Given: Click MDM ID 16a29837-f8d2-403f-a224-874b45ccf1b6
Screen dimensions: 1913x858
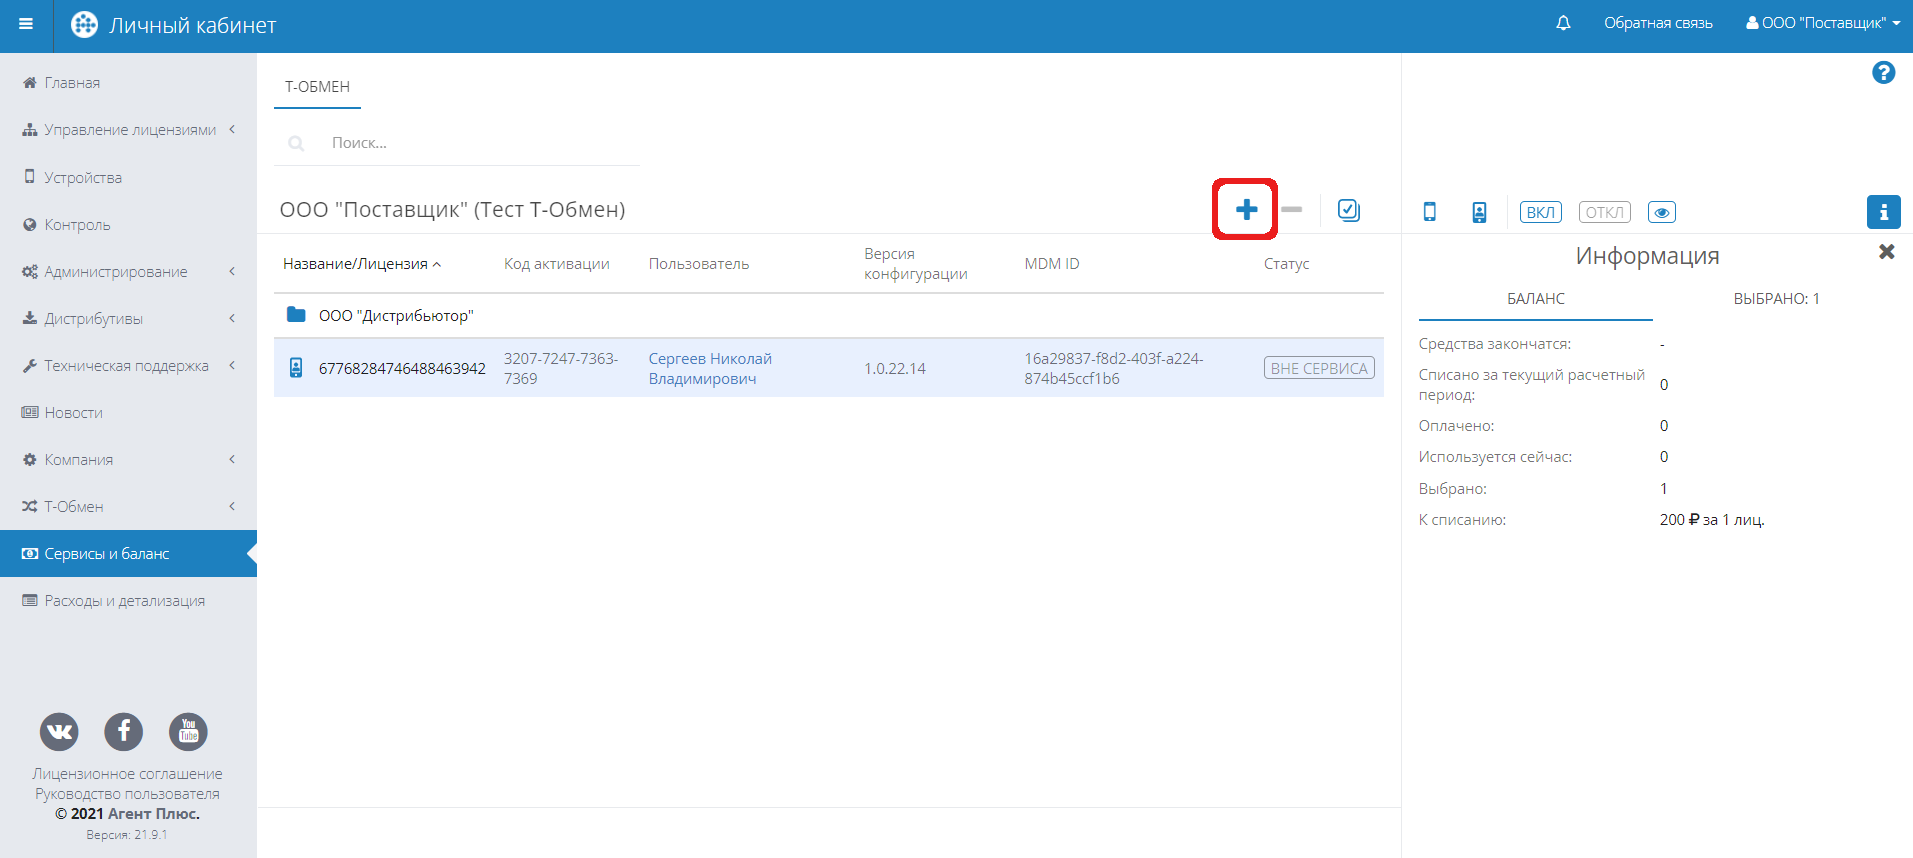Looking at the screenshot, I should coord(1113,369).
